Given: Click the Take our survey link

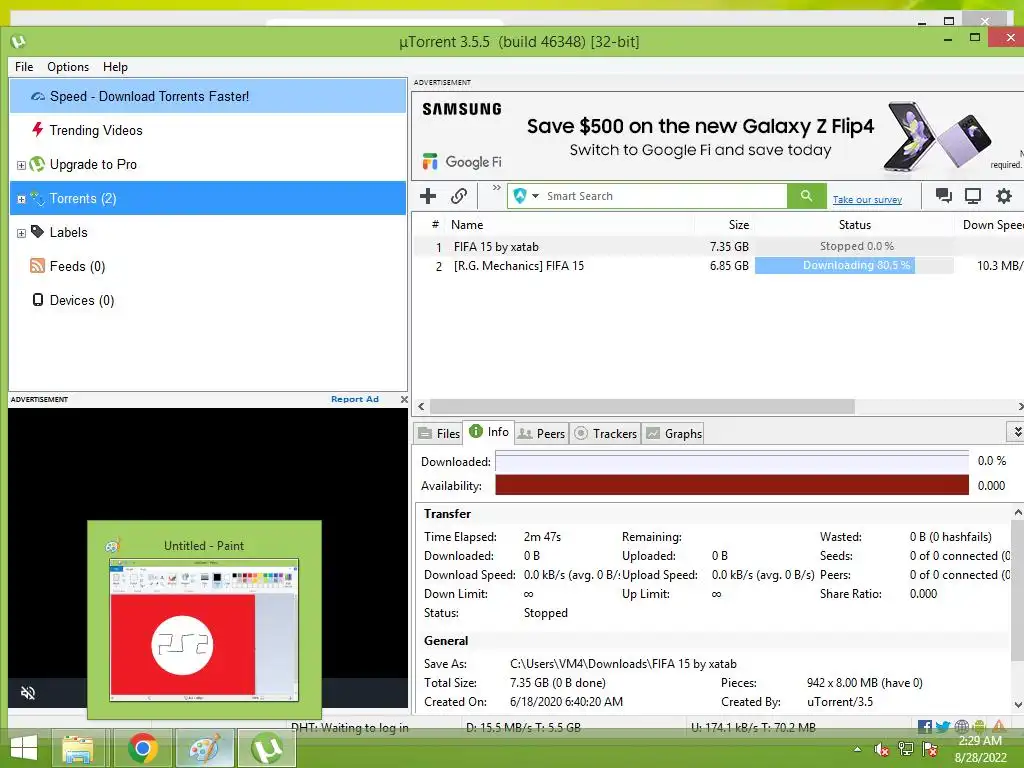Looking at the screenshot, I should tap(867, 200).
